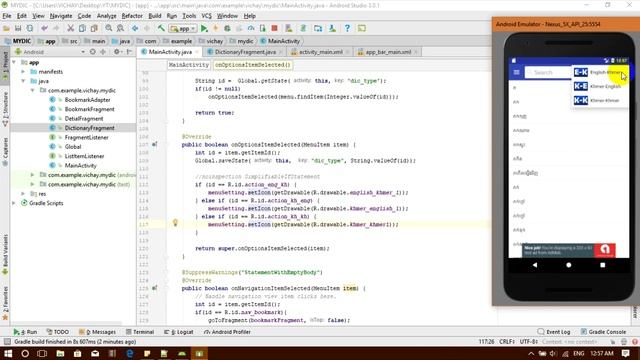Screen dimensions: 640x360
Task: Select English-Khmer option in emulator menu
Action: click(x=599, y=73)
